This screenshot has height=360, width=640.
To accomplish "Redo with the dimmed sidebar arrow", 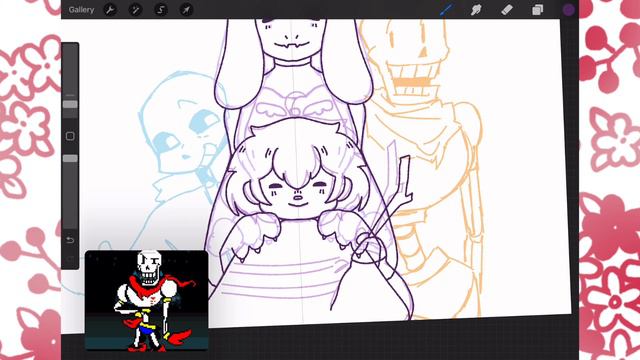I will (70, 258).
